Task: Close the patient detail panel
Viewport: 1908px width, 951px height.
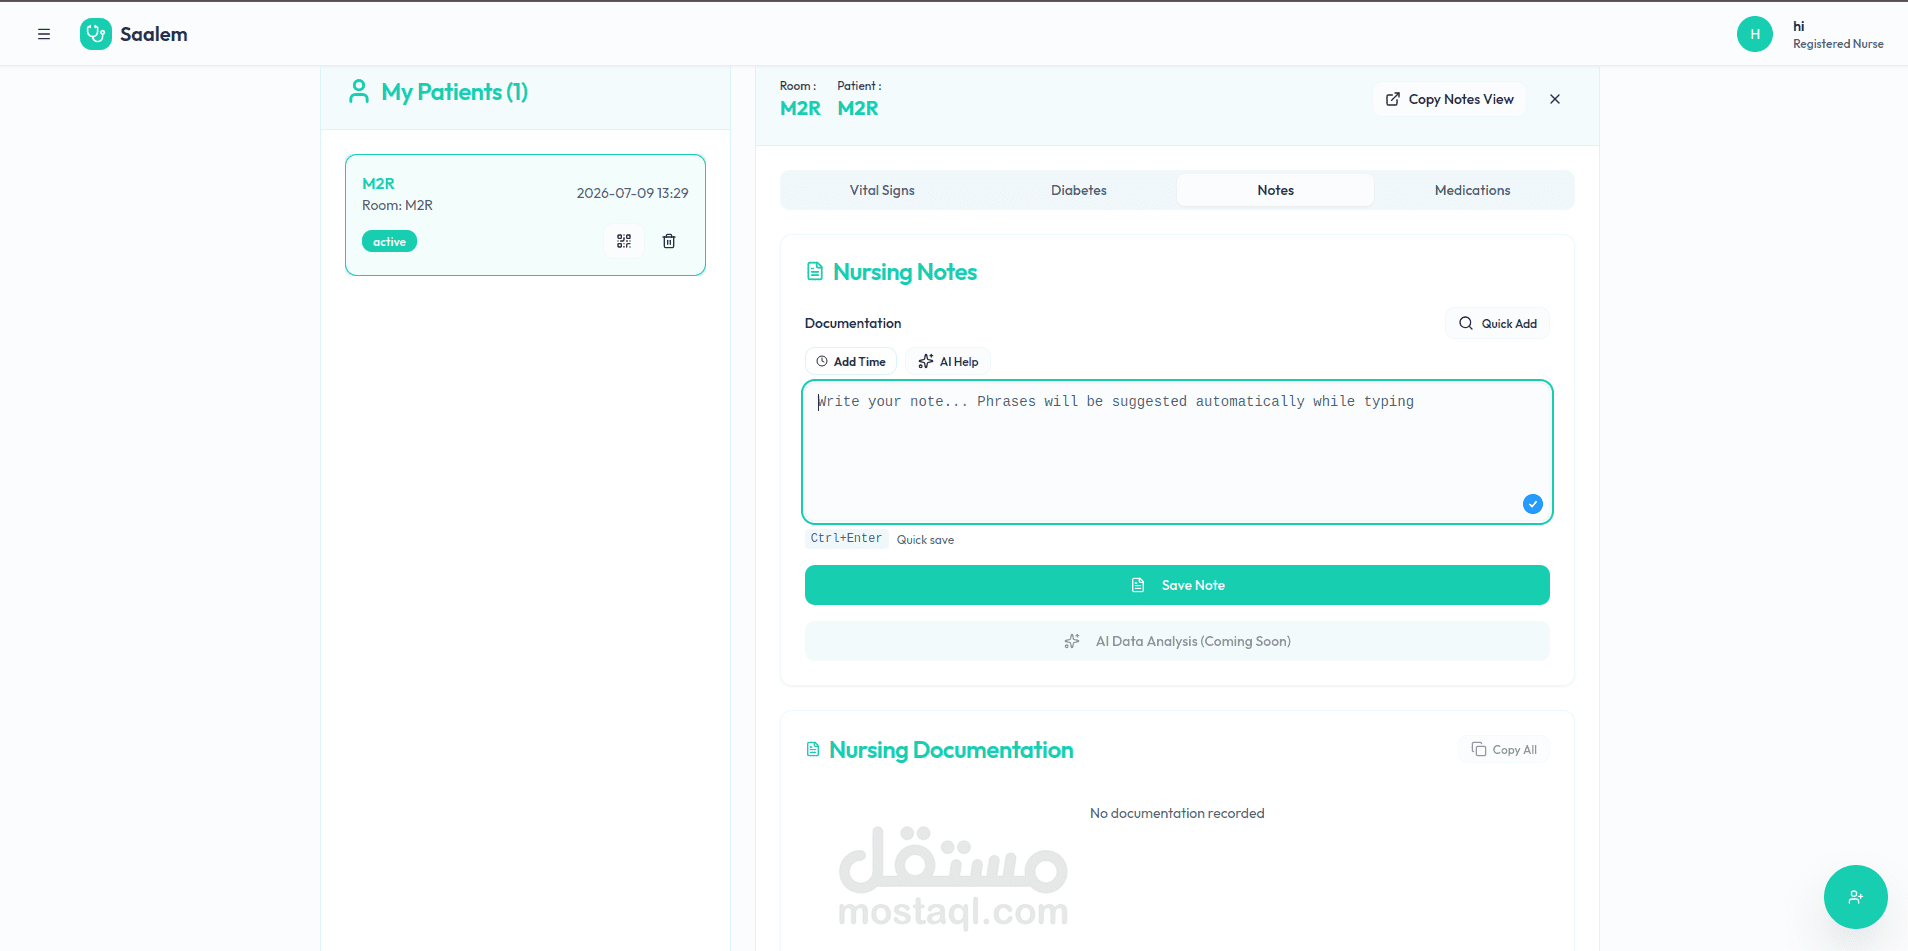Action: (x=1555, y=99)
